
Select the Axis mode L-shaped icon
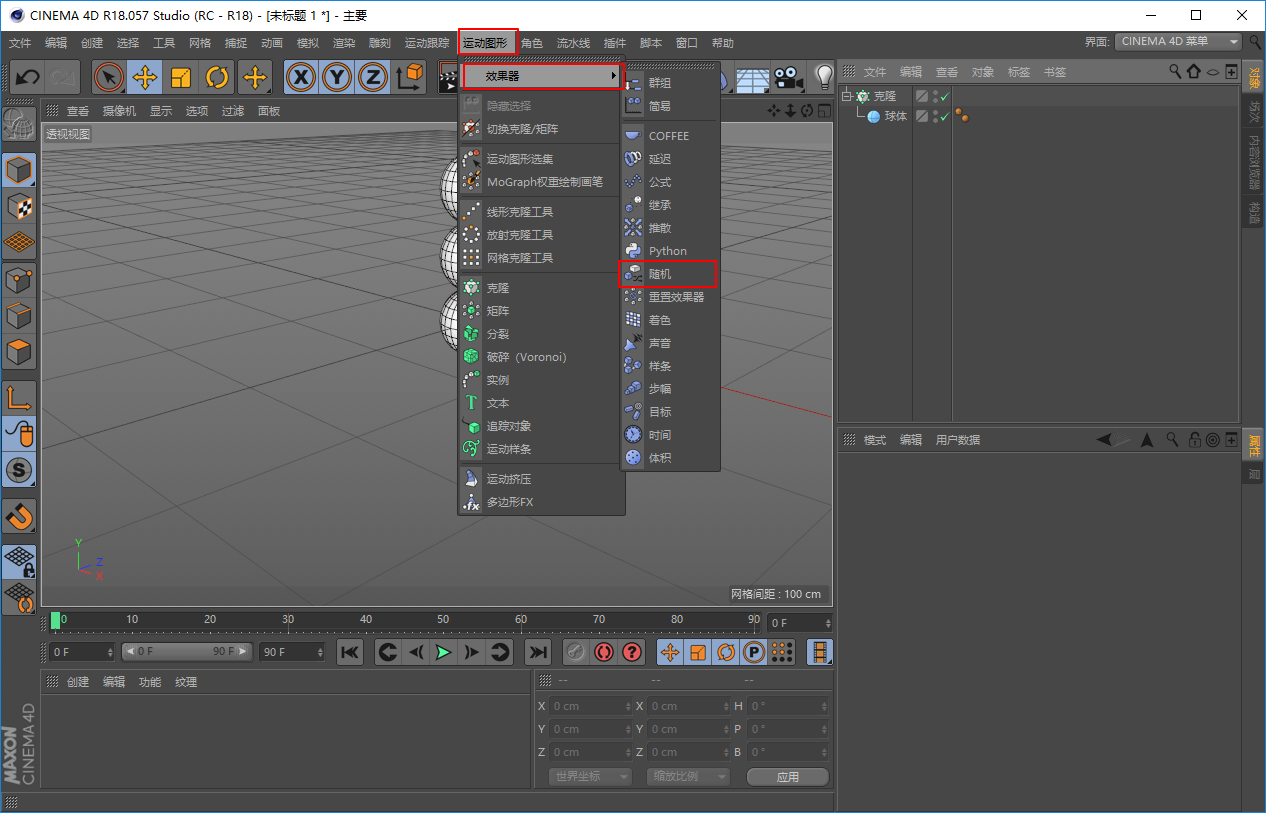(20, 398)
